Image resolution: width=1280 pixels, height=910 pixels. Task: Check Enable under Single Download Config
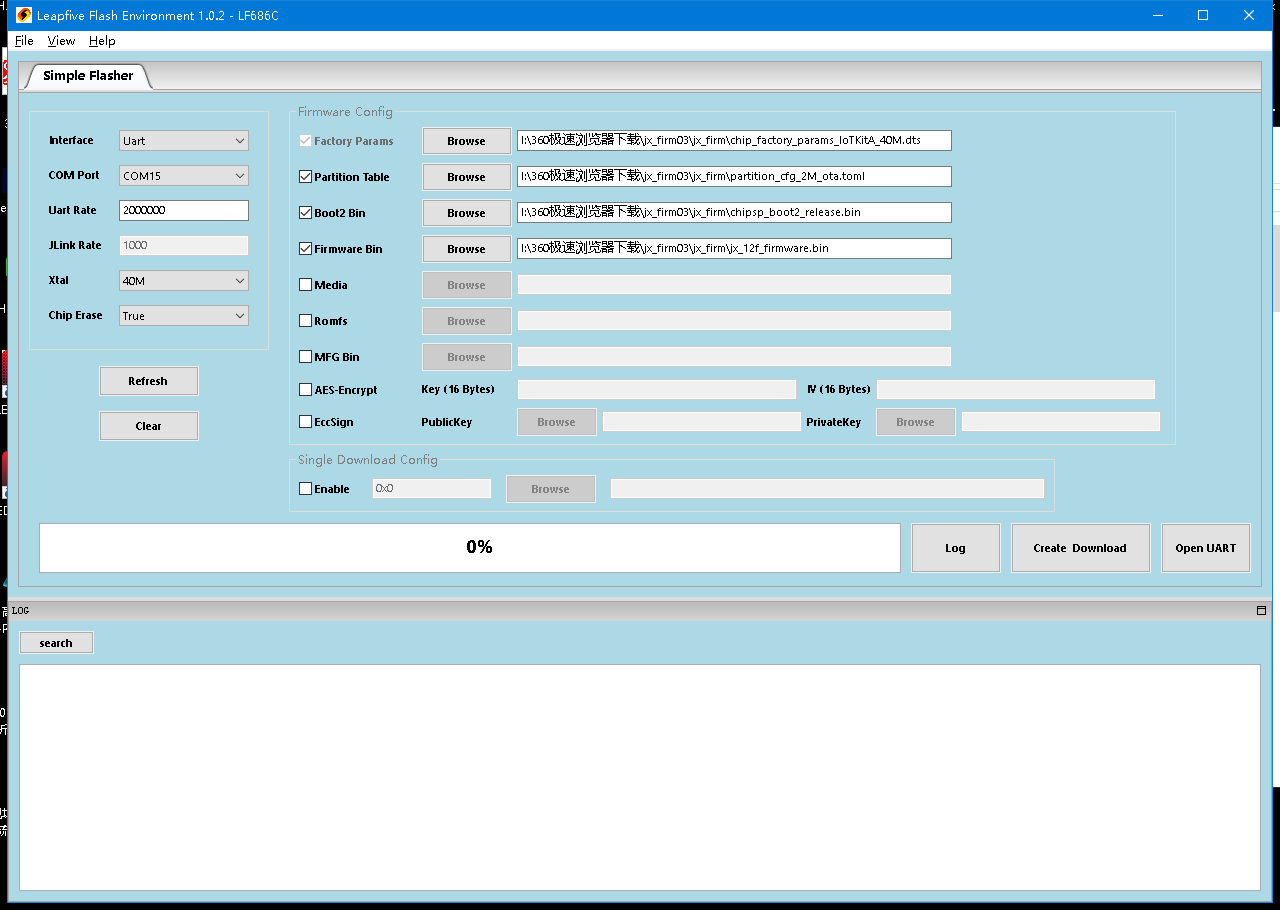point(306,489)
